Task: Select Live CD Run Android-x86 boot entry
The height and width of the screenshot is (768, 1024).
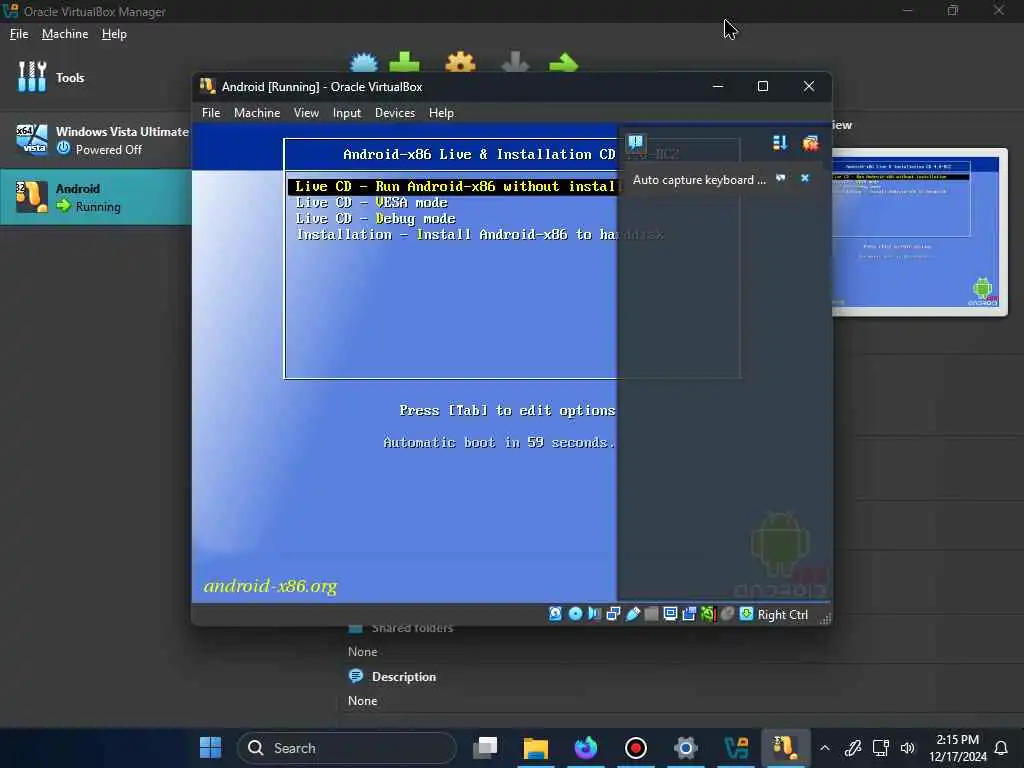Action: pyautogui.click(x=452, y=187)
